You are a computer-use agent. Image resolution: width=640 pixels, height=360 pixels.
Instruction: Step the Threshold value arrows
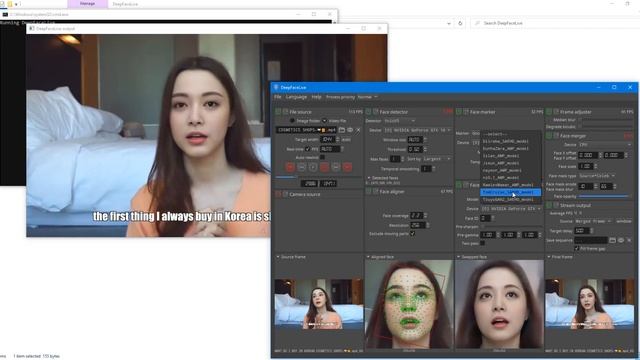[425, 149]
